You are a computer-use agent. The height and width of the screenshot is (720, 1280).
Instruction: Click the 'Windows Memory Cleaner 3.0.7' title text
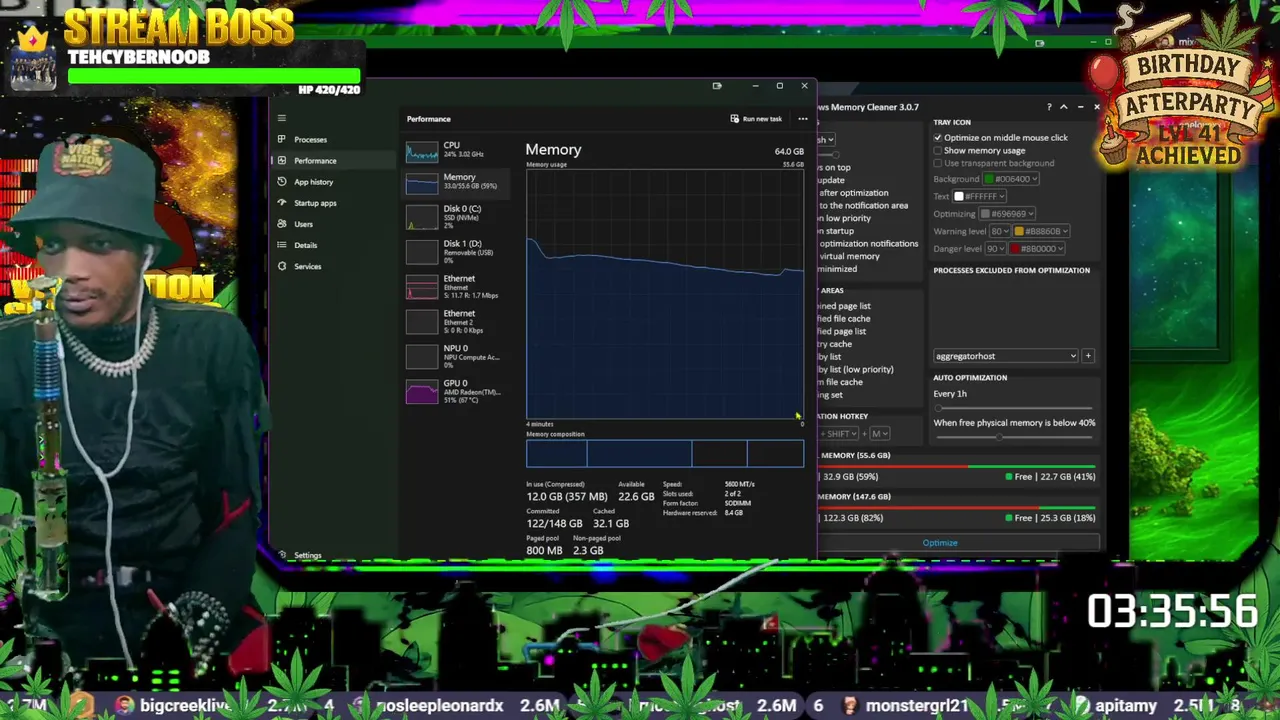(868, 107)
